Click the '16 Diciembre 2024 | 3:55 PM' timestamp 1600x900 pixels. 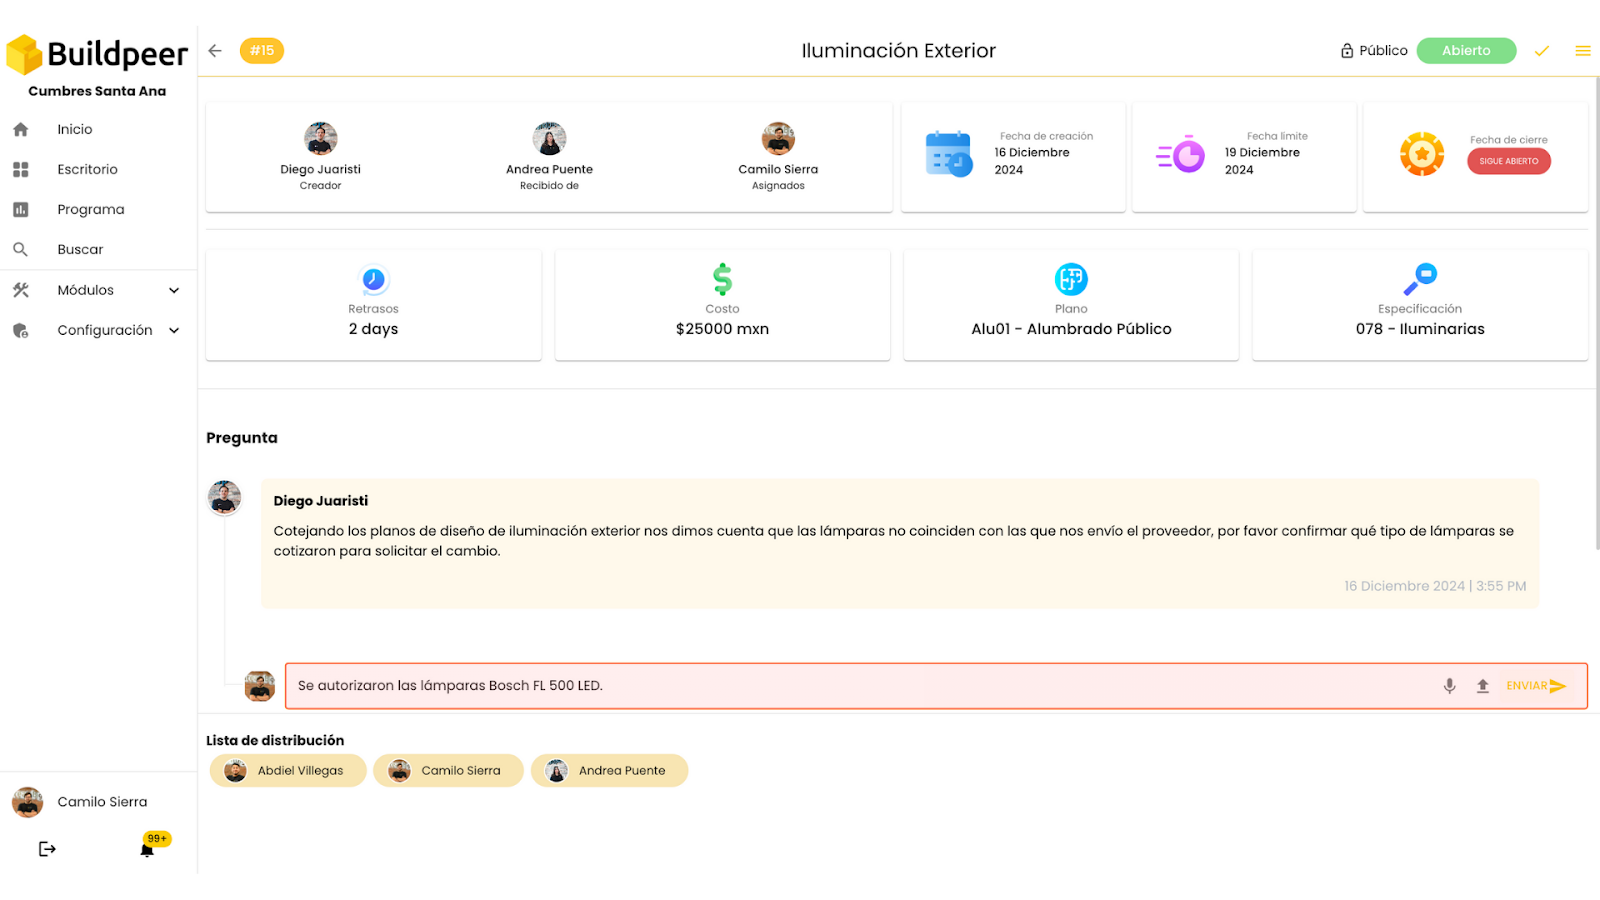1435,586
